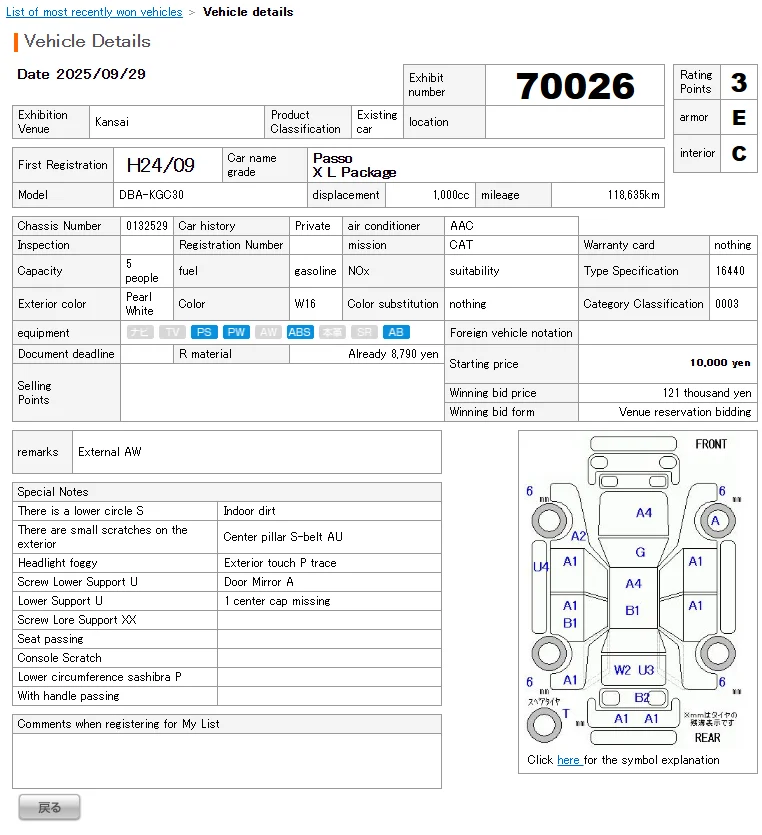Open the 'List of most recently won vehicles' link
Viewport: 762px width, 835px height.
click(94, 12)
